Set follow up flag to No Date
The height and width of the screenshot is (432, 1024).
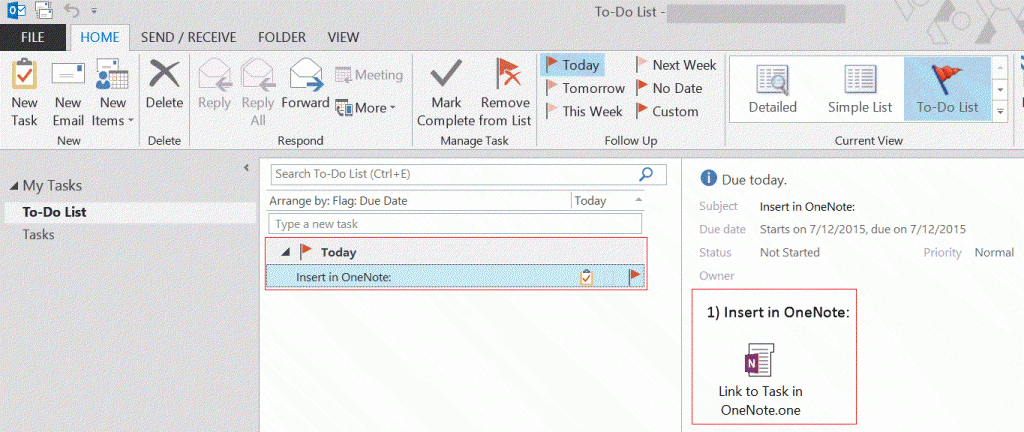tap(669, 88)
